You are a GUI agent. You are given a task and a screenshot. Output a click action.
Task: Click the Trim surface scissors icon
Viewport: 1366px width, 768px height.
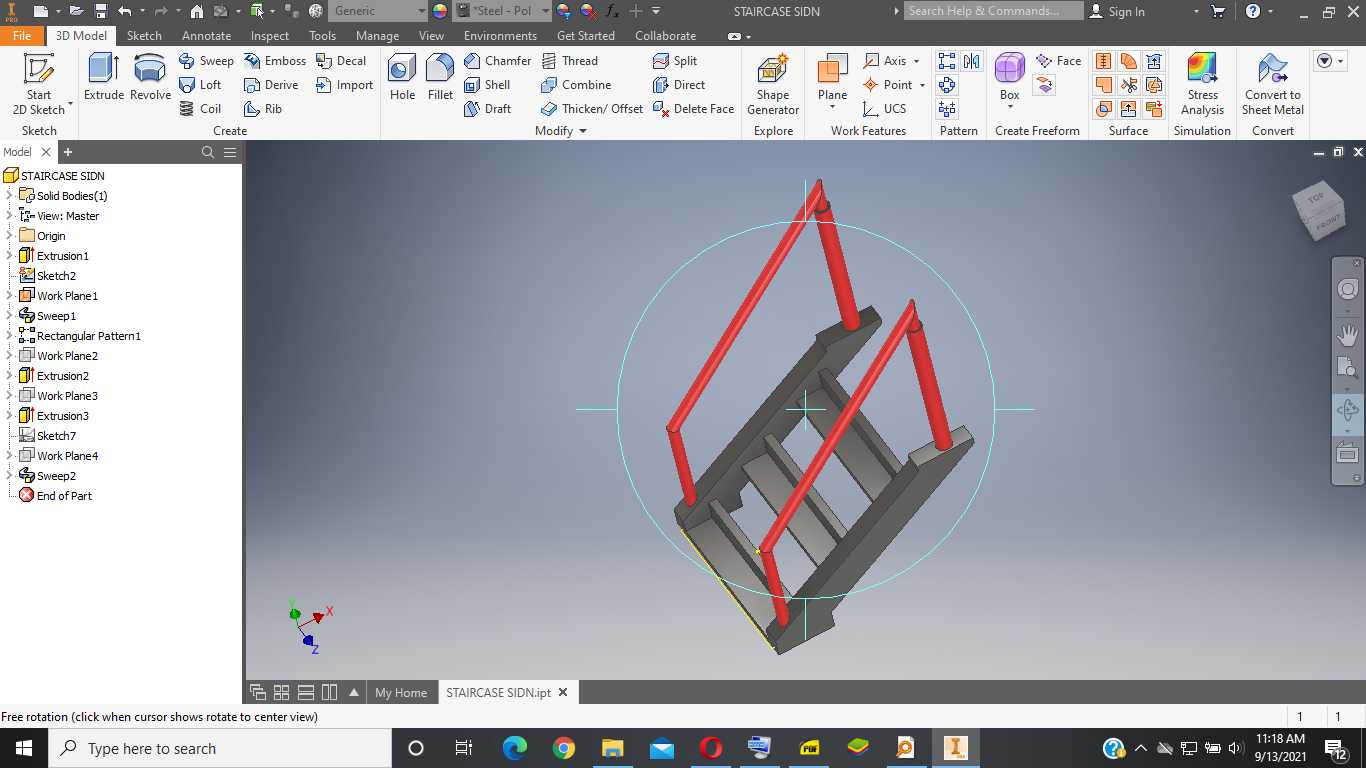(1129, 85)
